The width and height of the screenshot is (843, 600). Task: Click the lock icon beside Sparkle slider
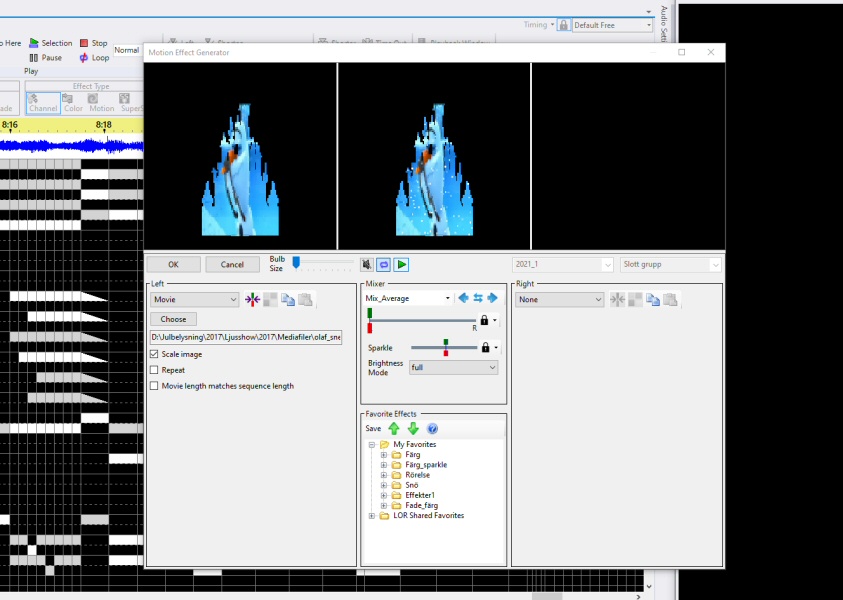[x=485, y=347]
